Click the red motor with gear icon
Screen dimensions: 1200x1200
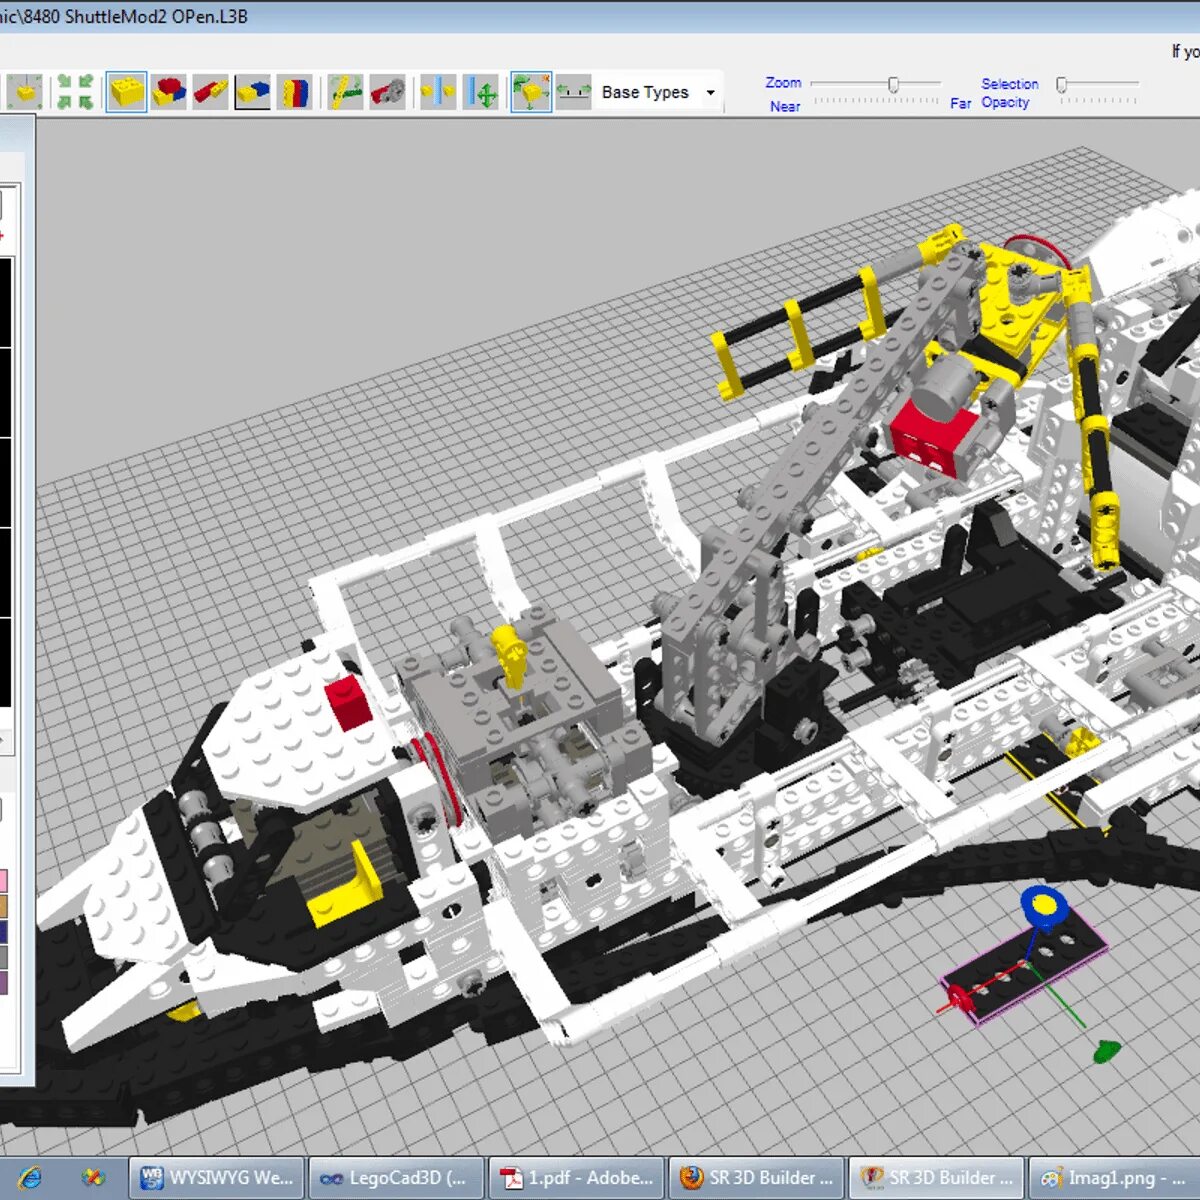tap(388, 92)
